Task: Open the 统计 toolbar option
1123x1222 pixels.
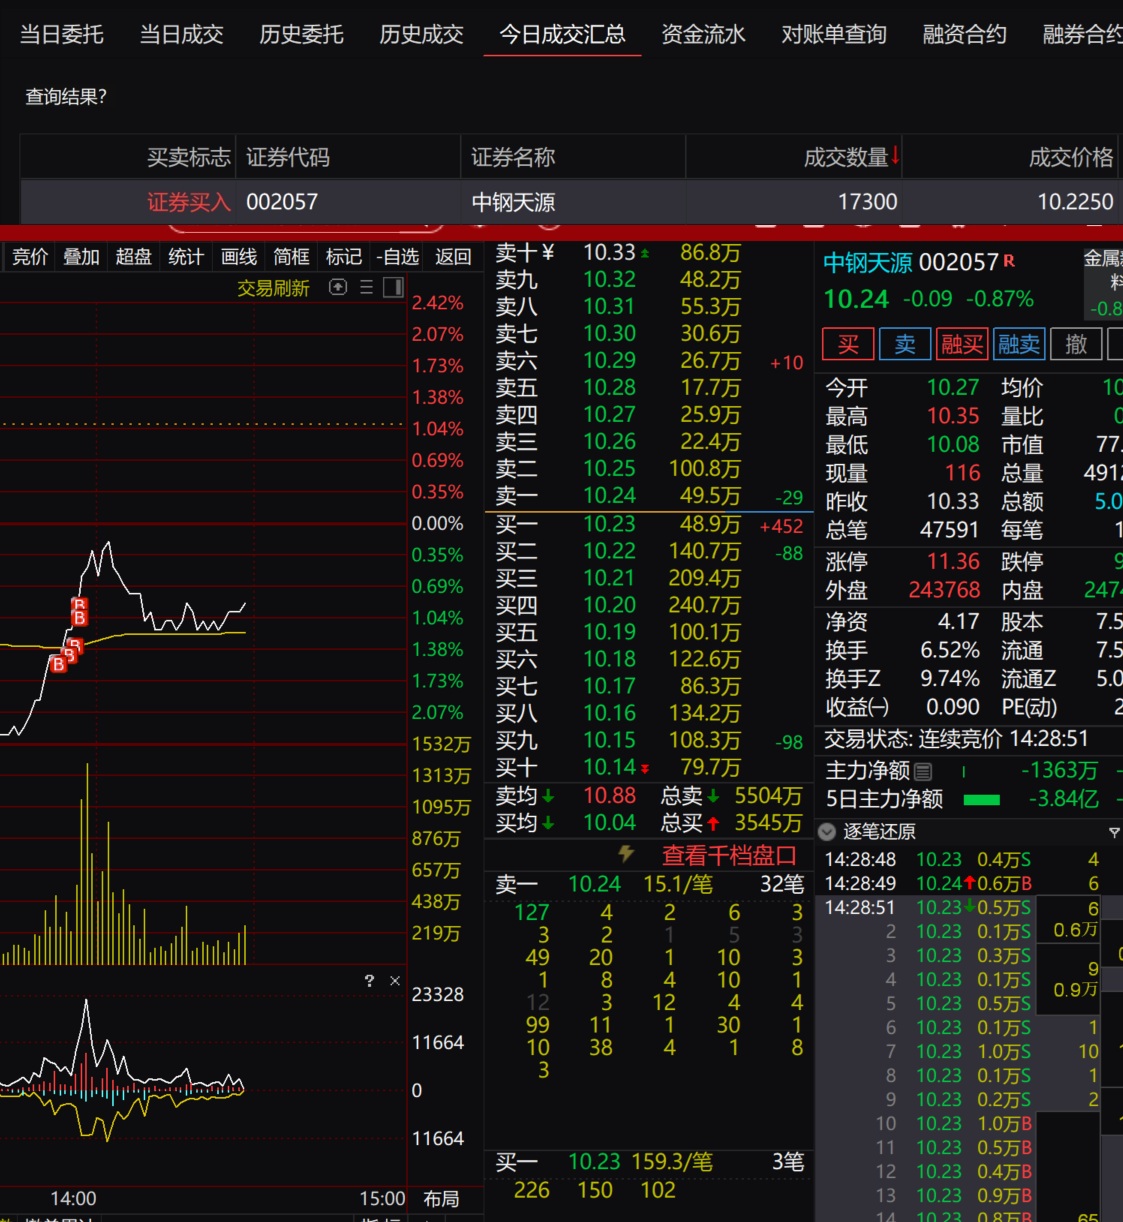Action: [x=186, y=257]
